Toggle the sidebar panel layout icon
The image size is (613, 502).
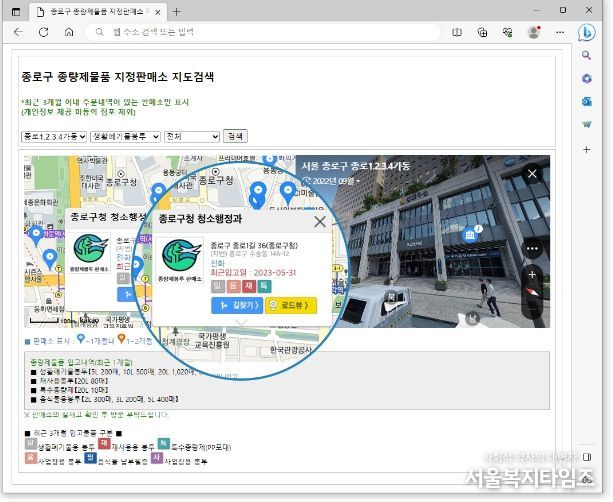point(586,457)
